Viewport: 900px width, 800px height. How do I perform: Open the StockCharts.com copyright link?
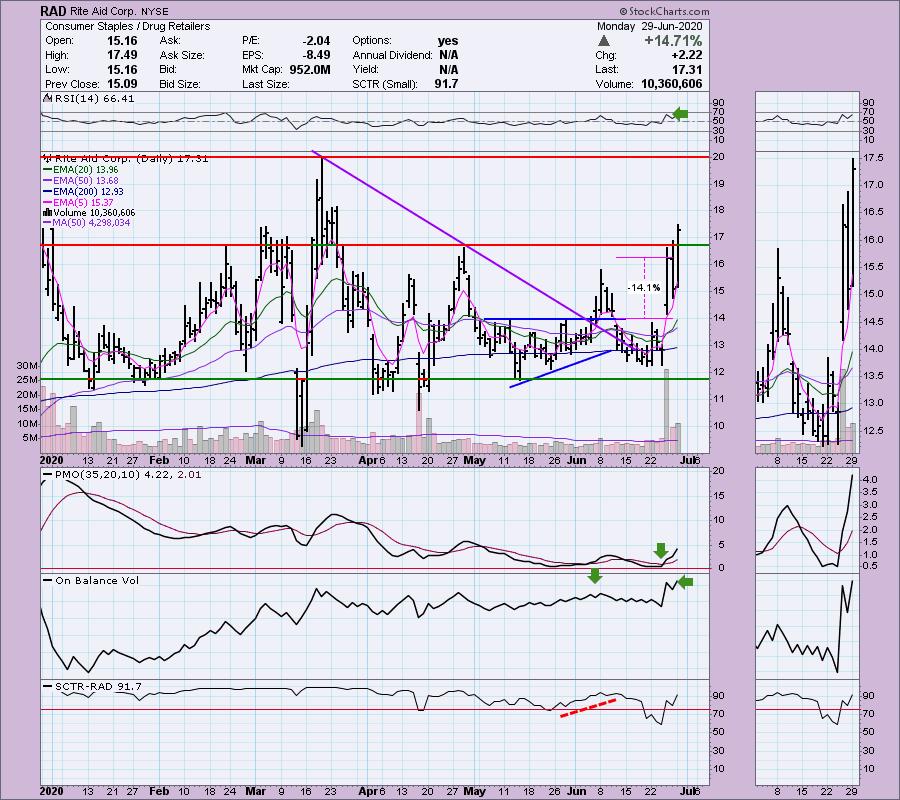pyautogui.click(x=664, y=11)
